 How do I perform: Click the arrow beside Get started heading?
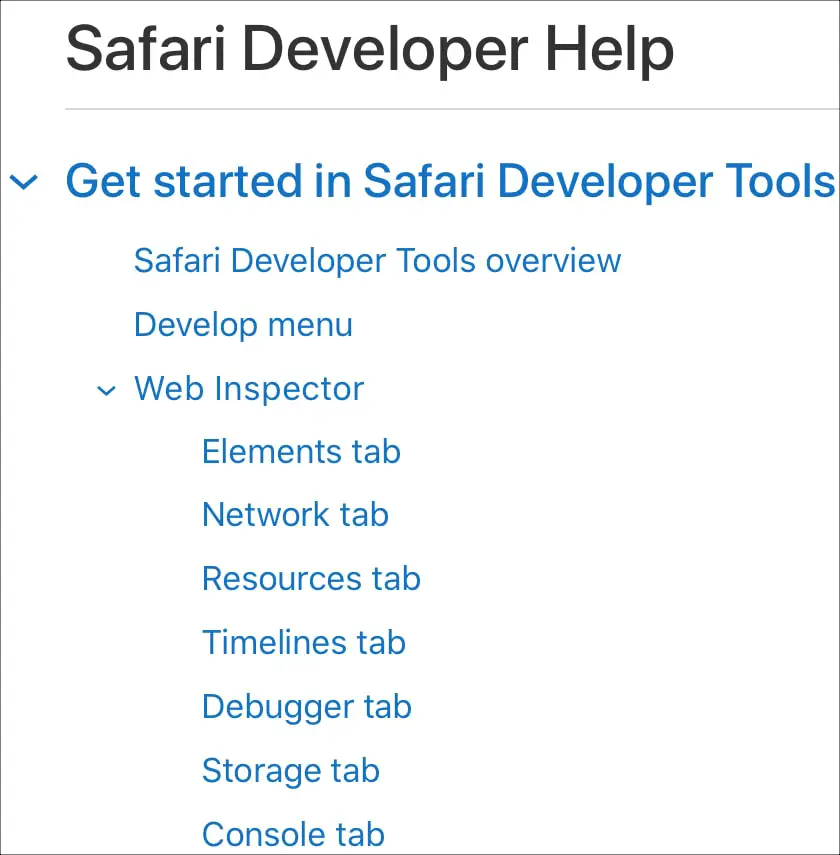point(24,182)
